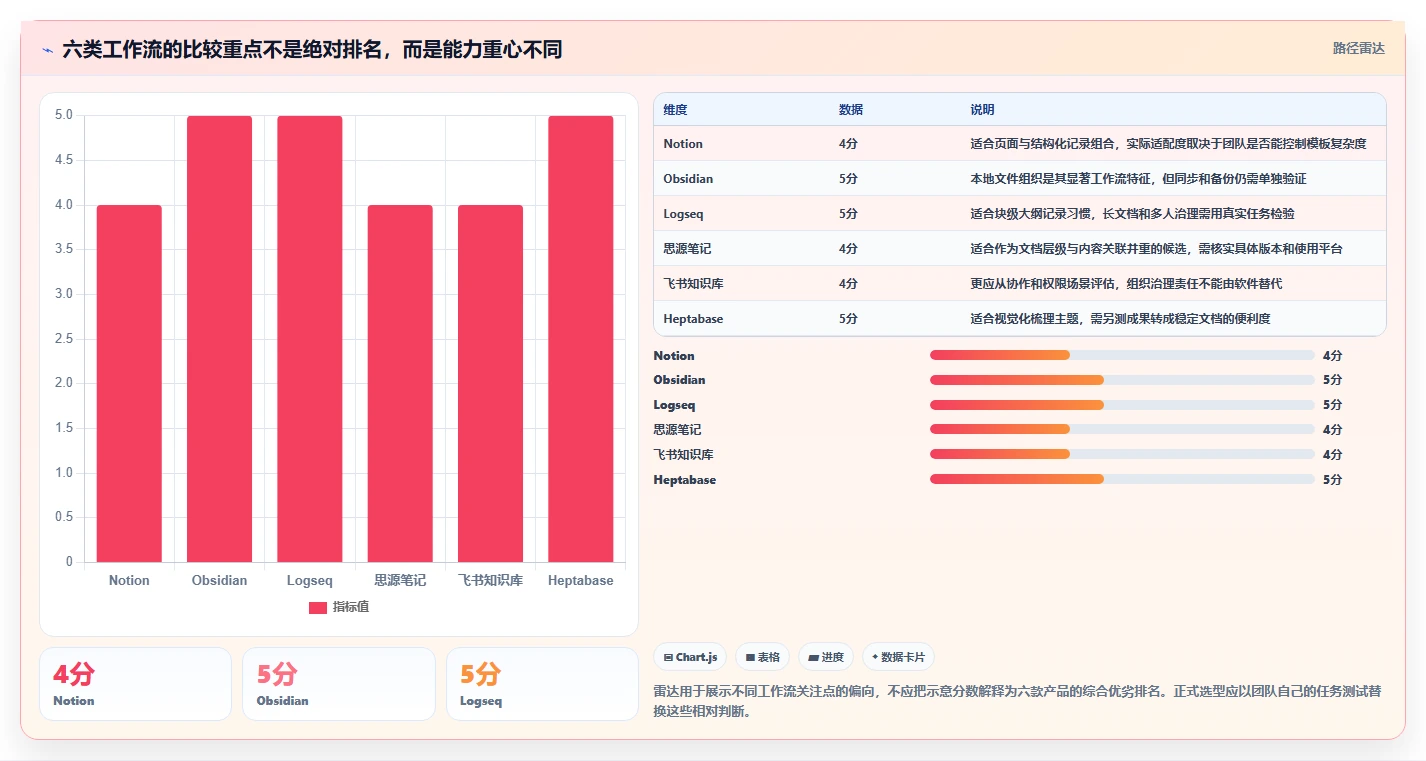Screen dimensions: 1426x761
Task: Click the 数据 table column header
Action: click(851, 110)
